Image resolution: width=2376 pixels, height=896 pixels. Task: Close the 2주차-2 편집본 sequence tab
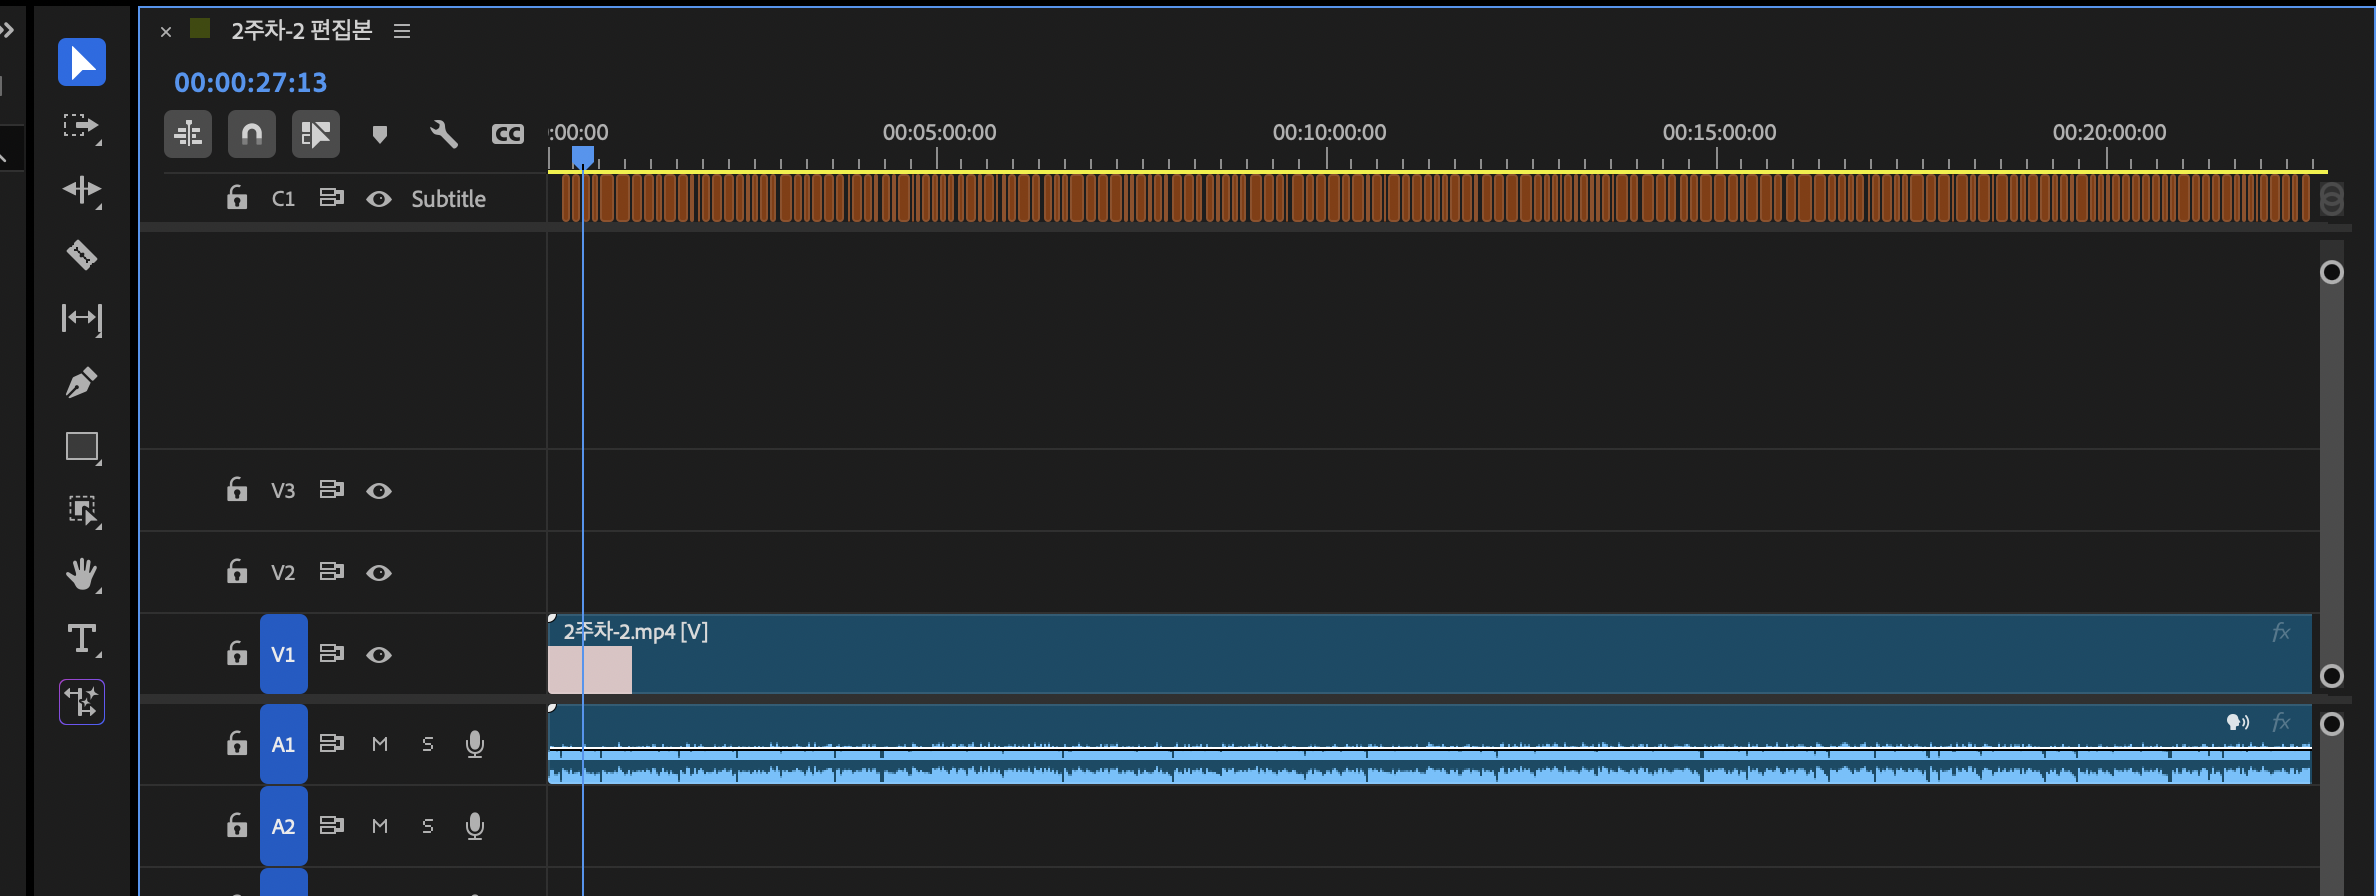(x=166, y=32)
